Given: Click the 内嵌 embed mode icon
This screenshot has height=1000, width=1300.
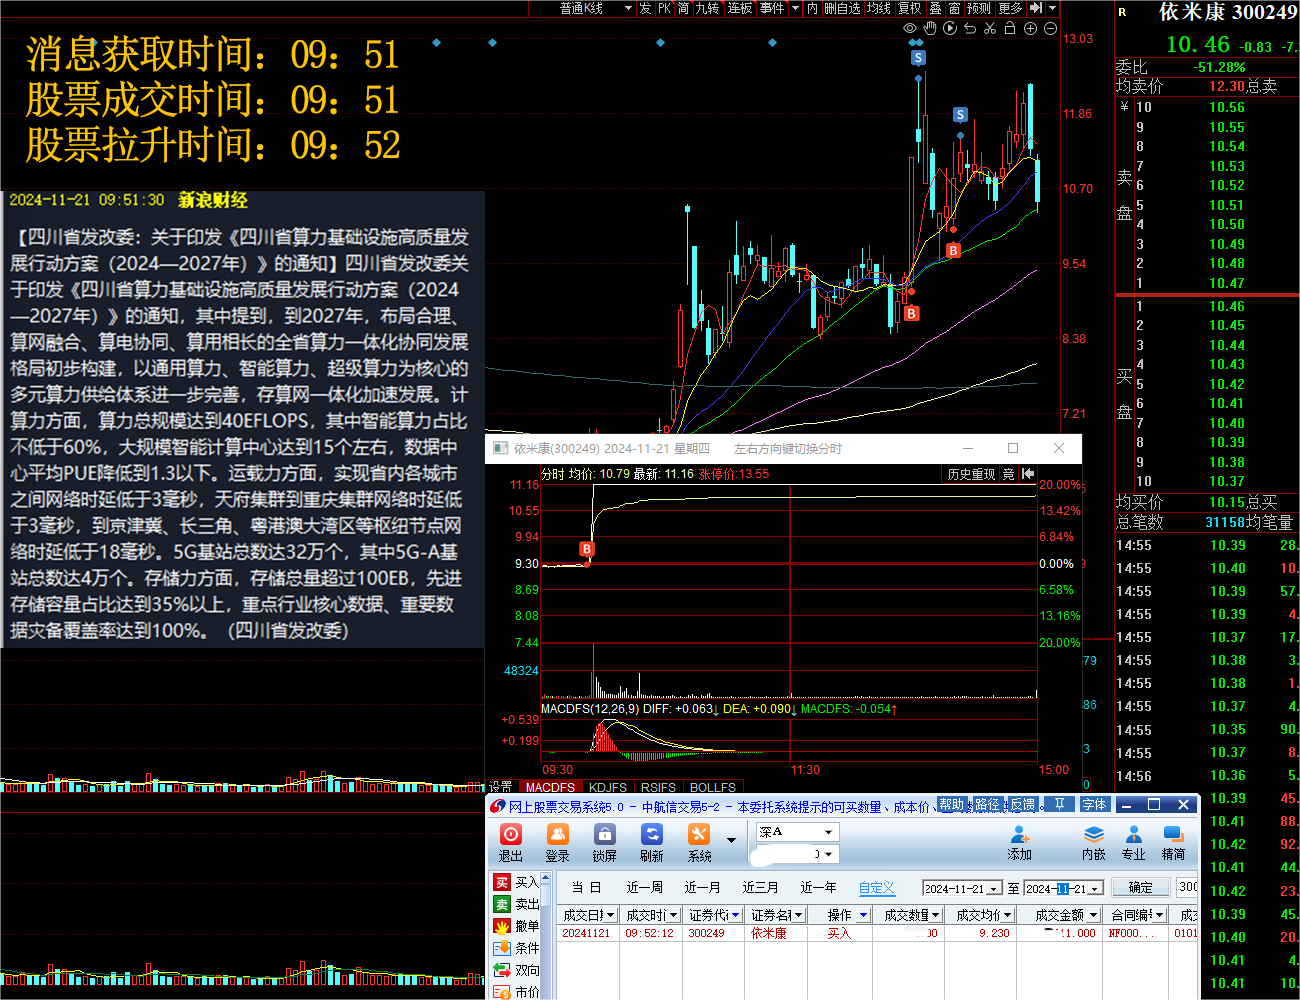Looking at the screenshot, I should pyautogui.click(x=1094, y=843).
